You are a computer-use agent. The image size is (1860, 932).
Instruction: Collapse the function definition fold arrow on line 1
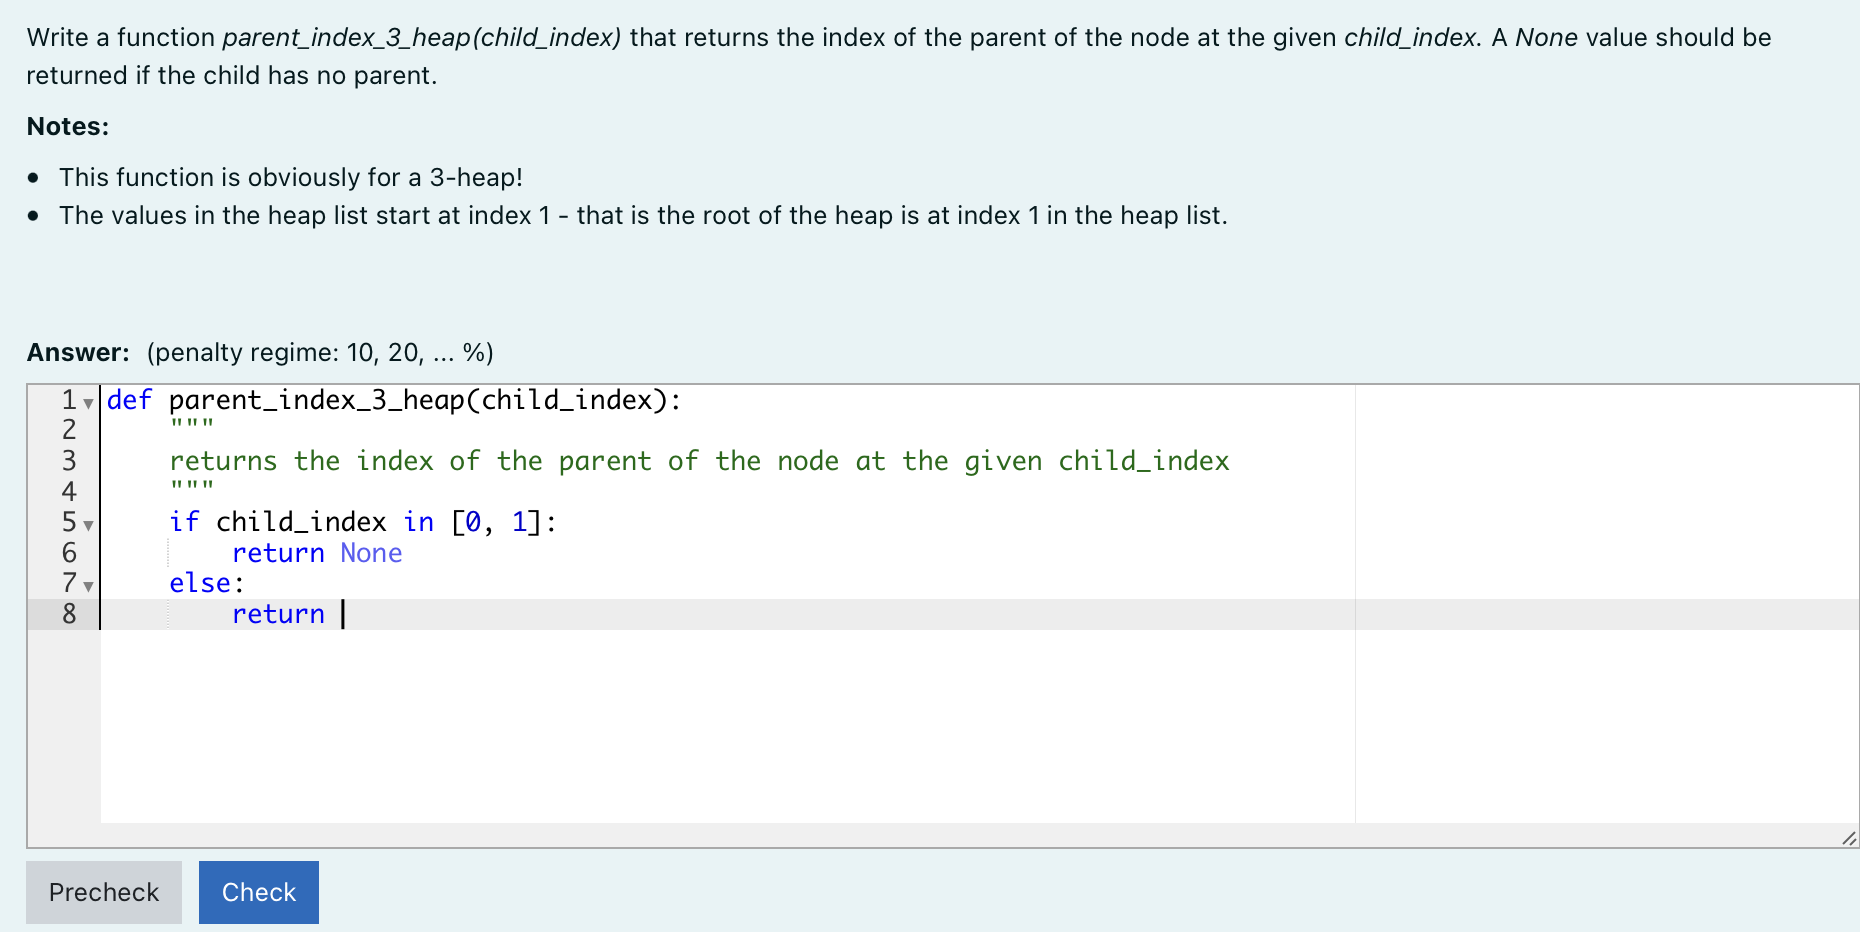(x=88, y=403)
